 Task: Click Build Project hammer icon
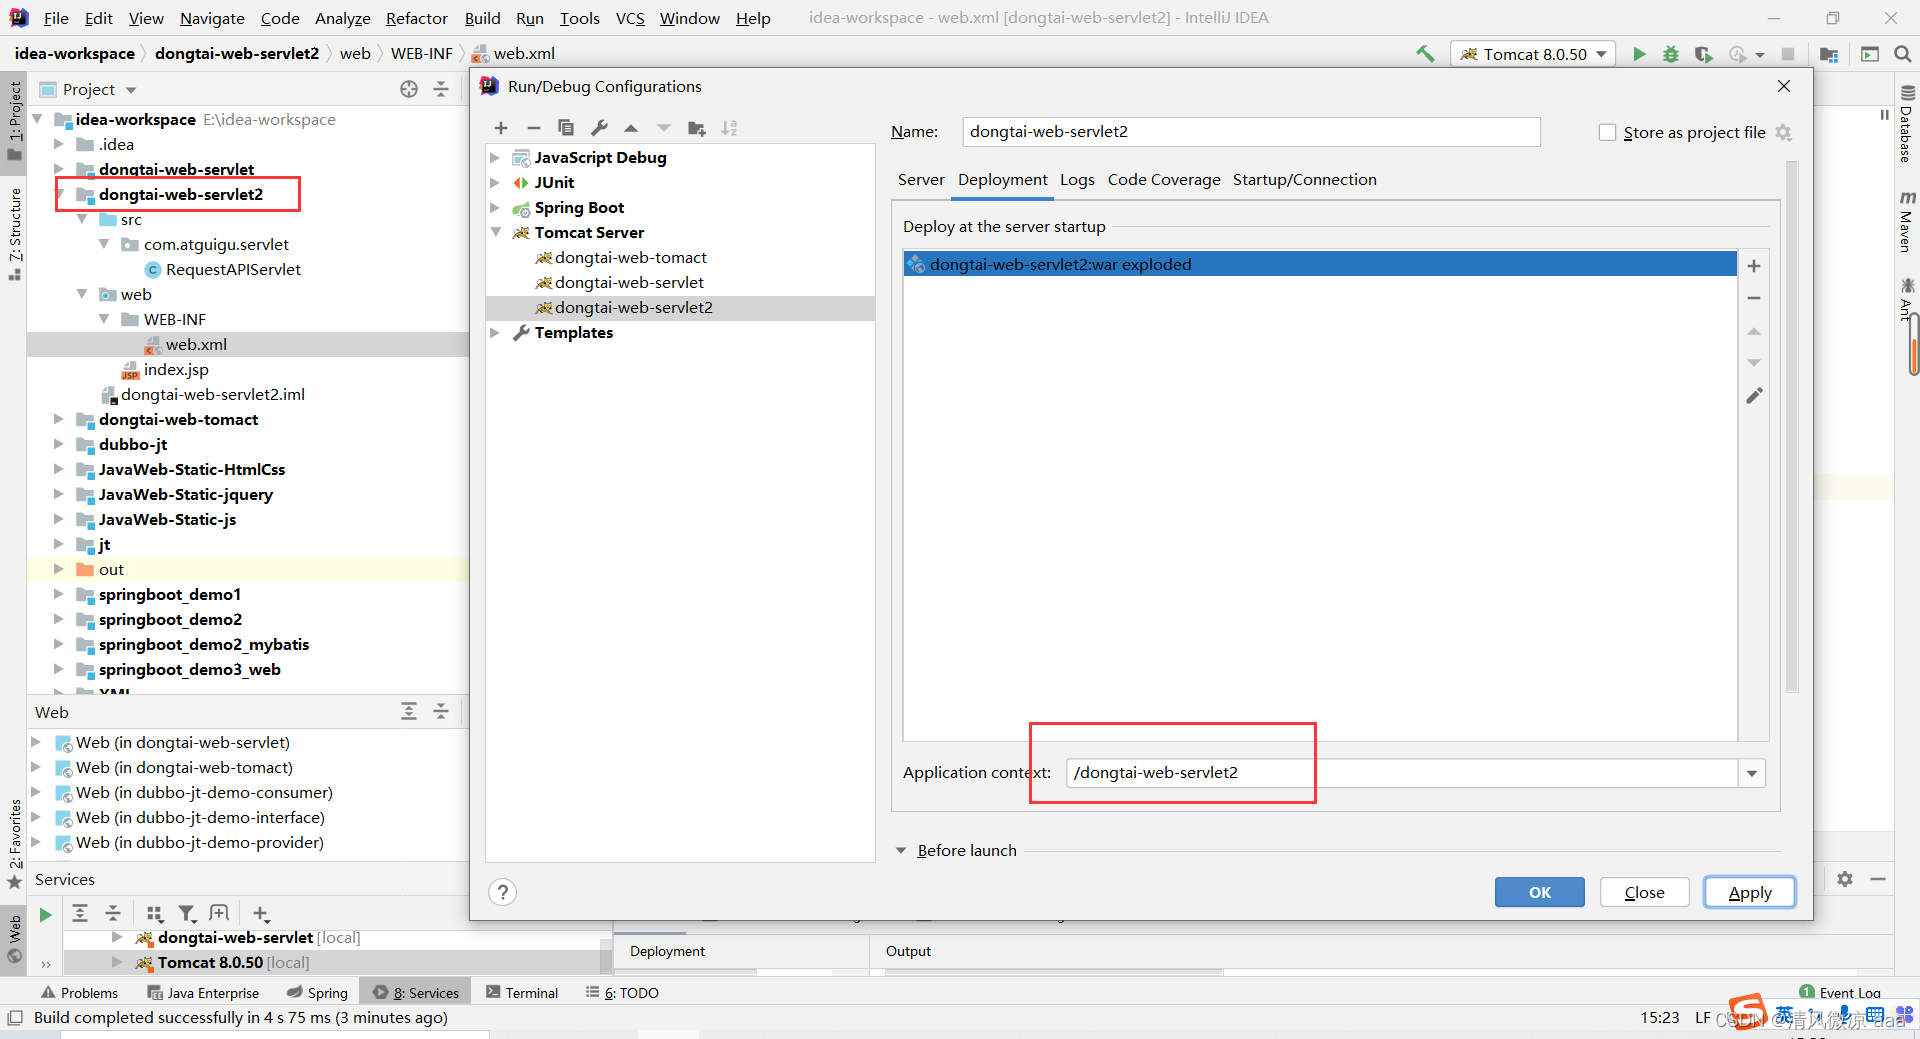[1425, 54]
